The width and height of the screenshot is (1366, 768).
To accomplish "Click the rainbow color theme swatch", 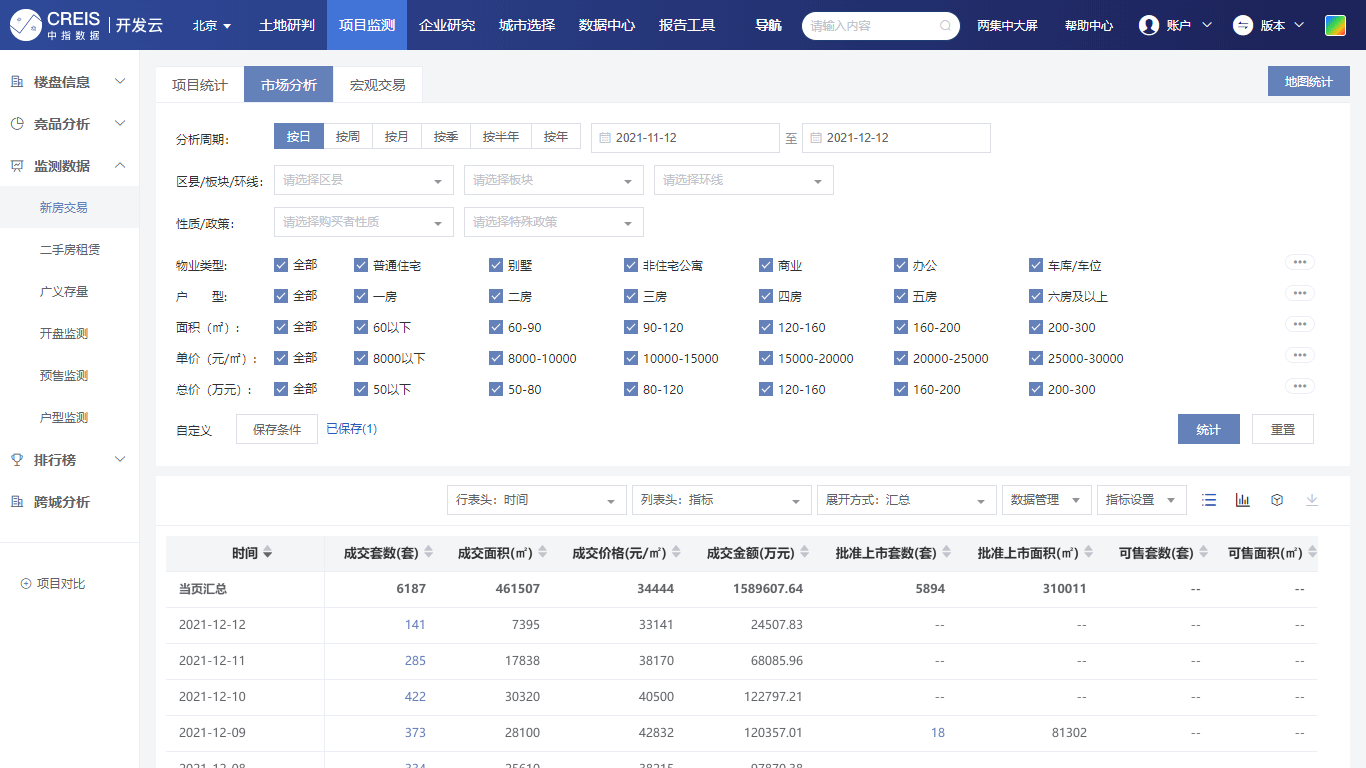I will (x=1335, y=26).
